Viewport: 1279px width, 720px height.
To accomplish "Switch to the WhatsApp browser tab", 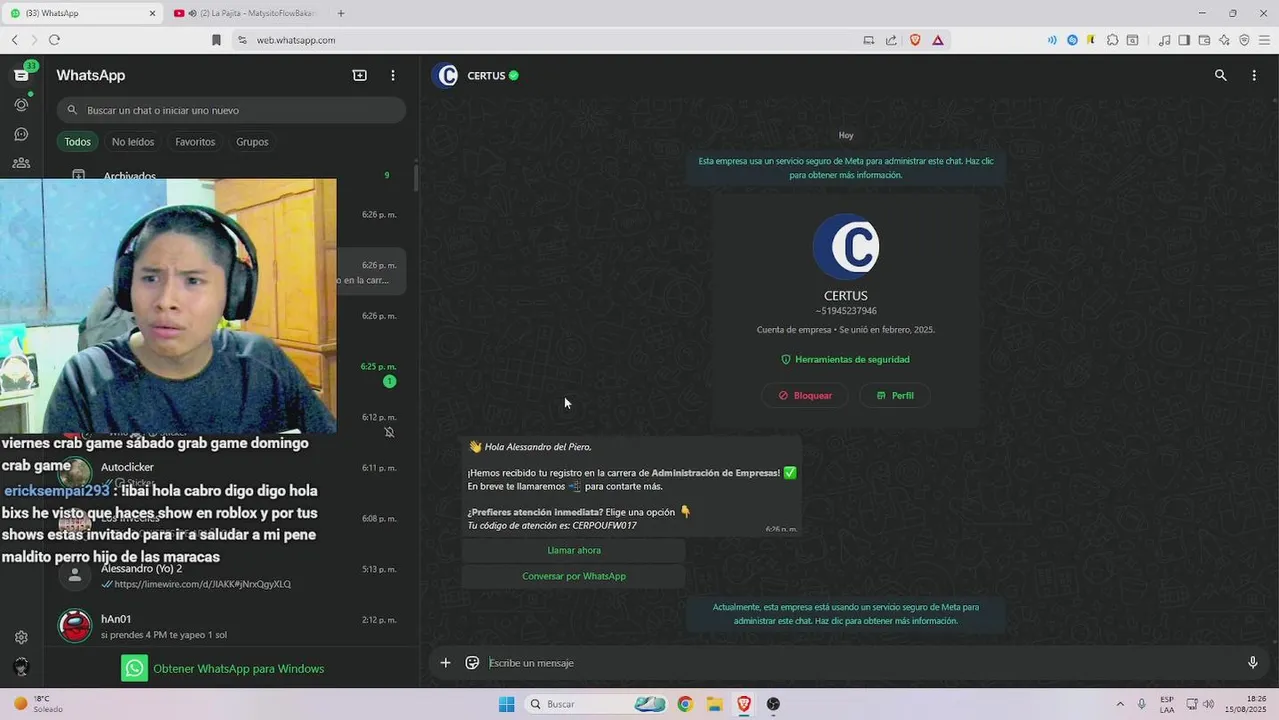I will click(x=83, y=13).
